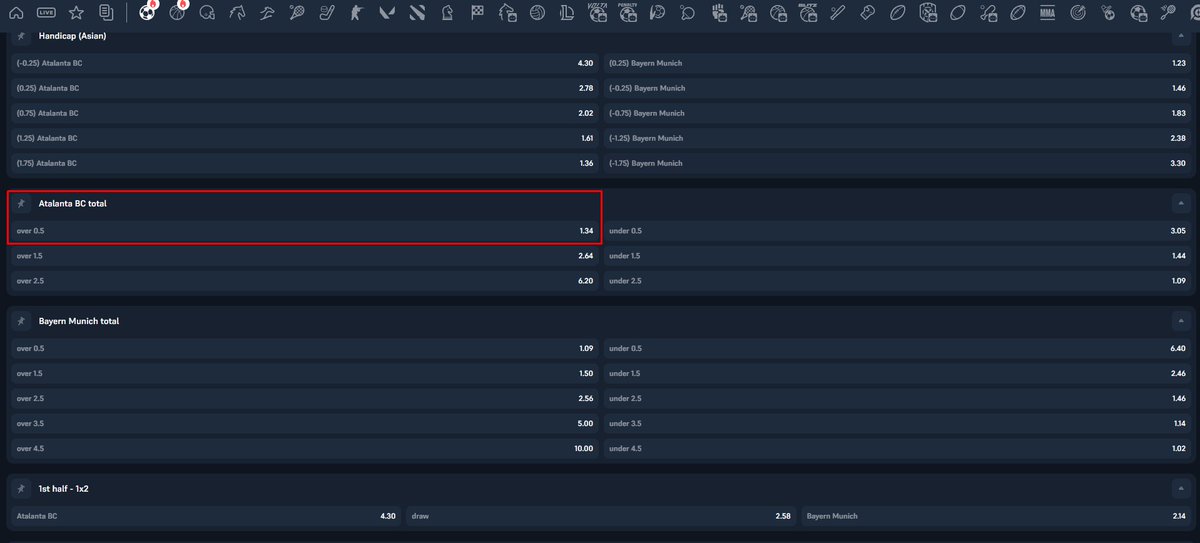Pick (0.75) Atalanta BC handicap 2.02
This screenshot has height=543, width=1200.
point(304,113)
